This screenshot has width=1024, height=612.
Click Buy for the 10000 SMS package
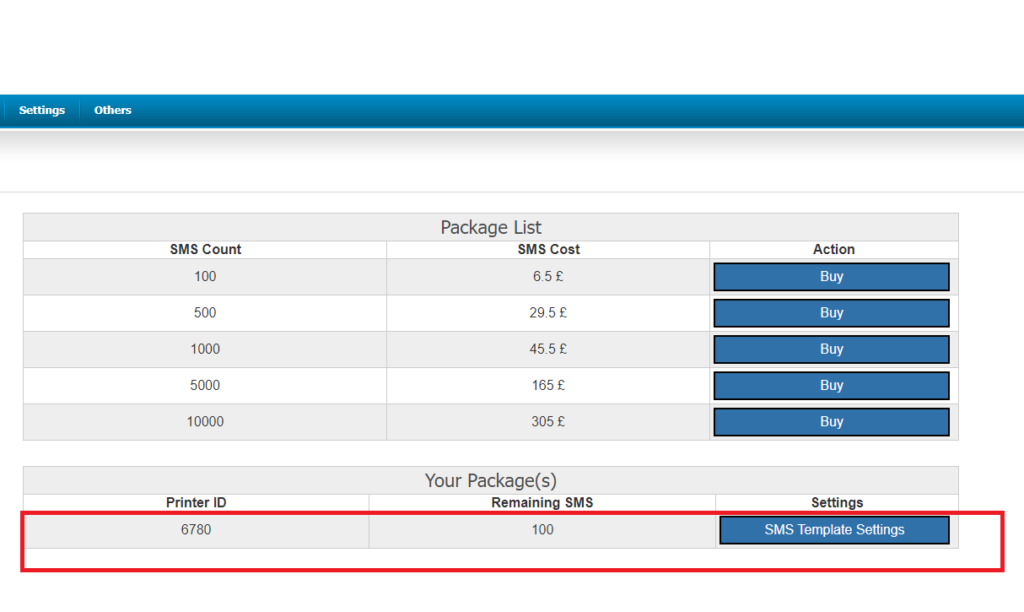(x=831, y=422)
